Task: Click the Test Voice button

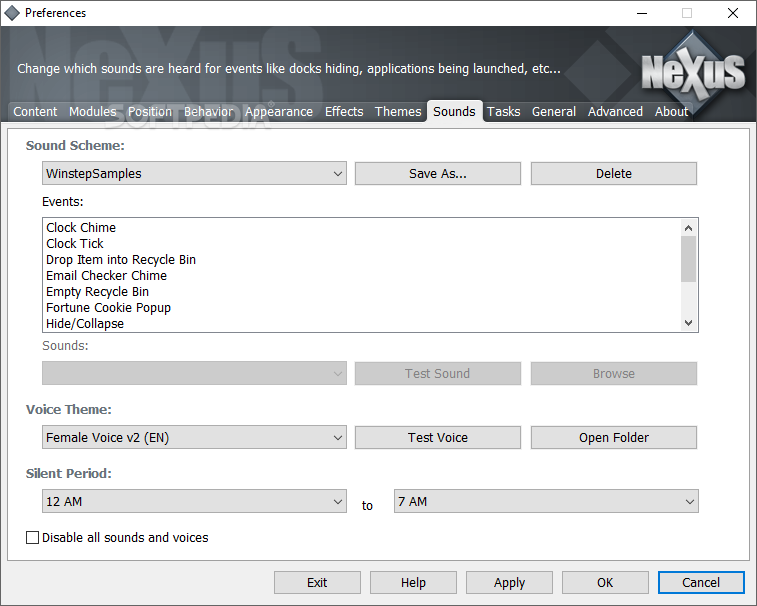Action: click(437, 437)
